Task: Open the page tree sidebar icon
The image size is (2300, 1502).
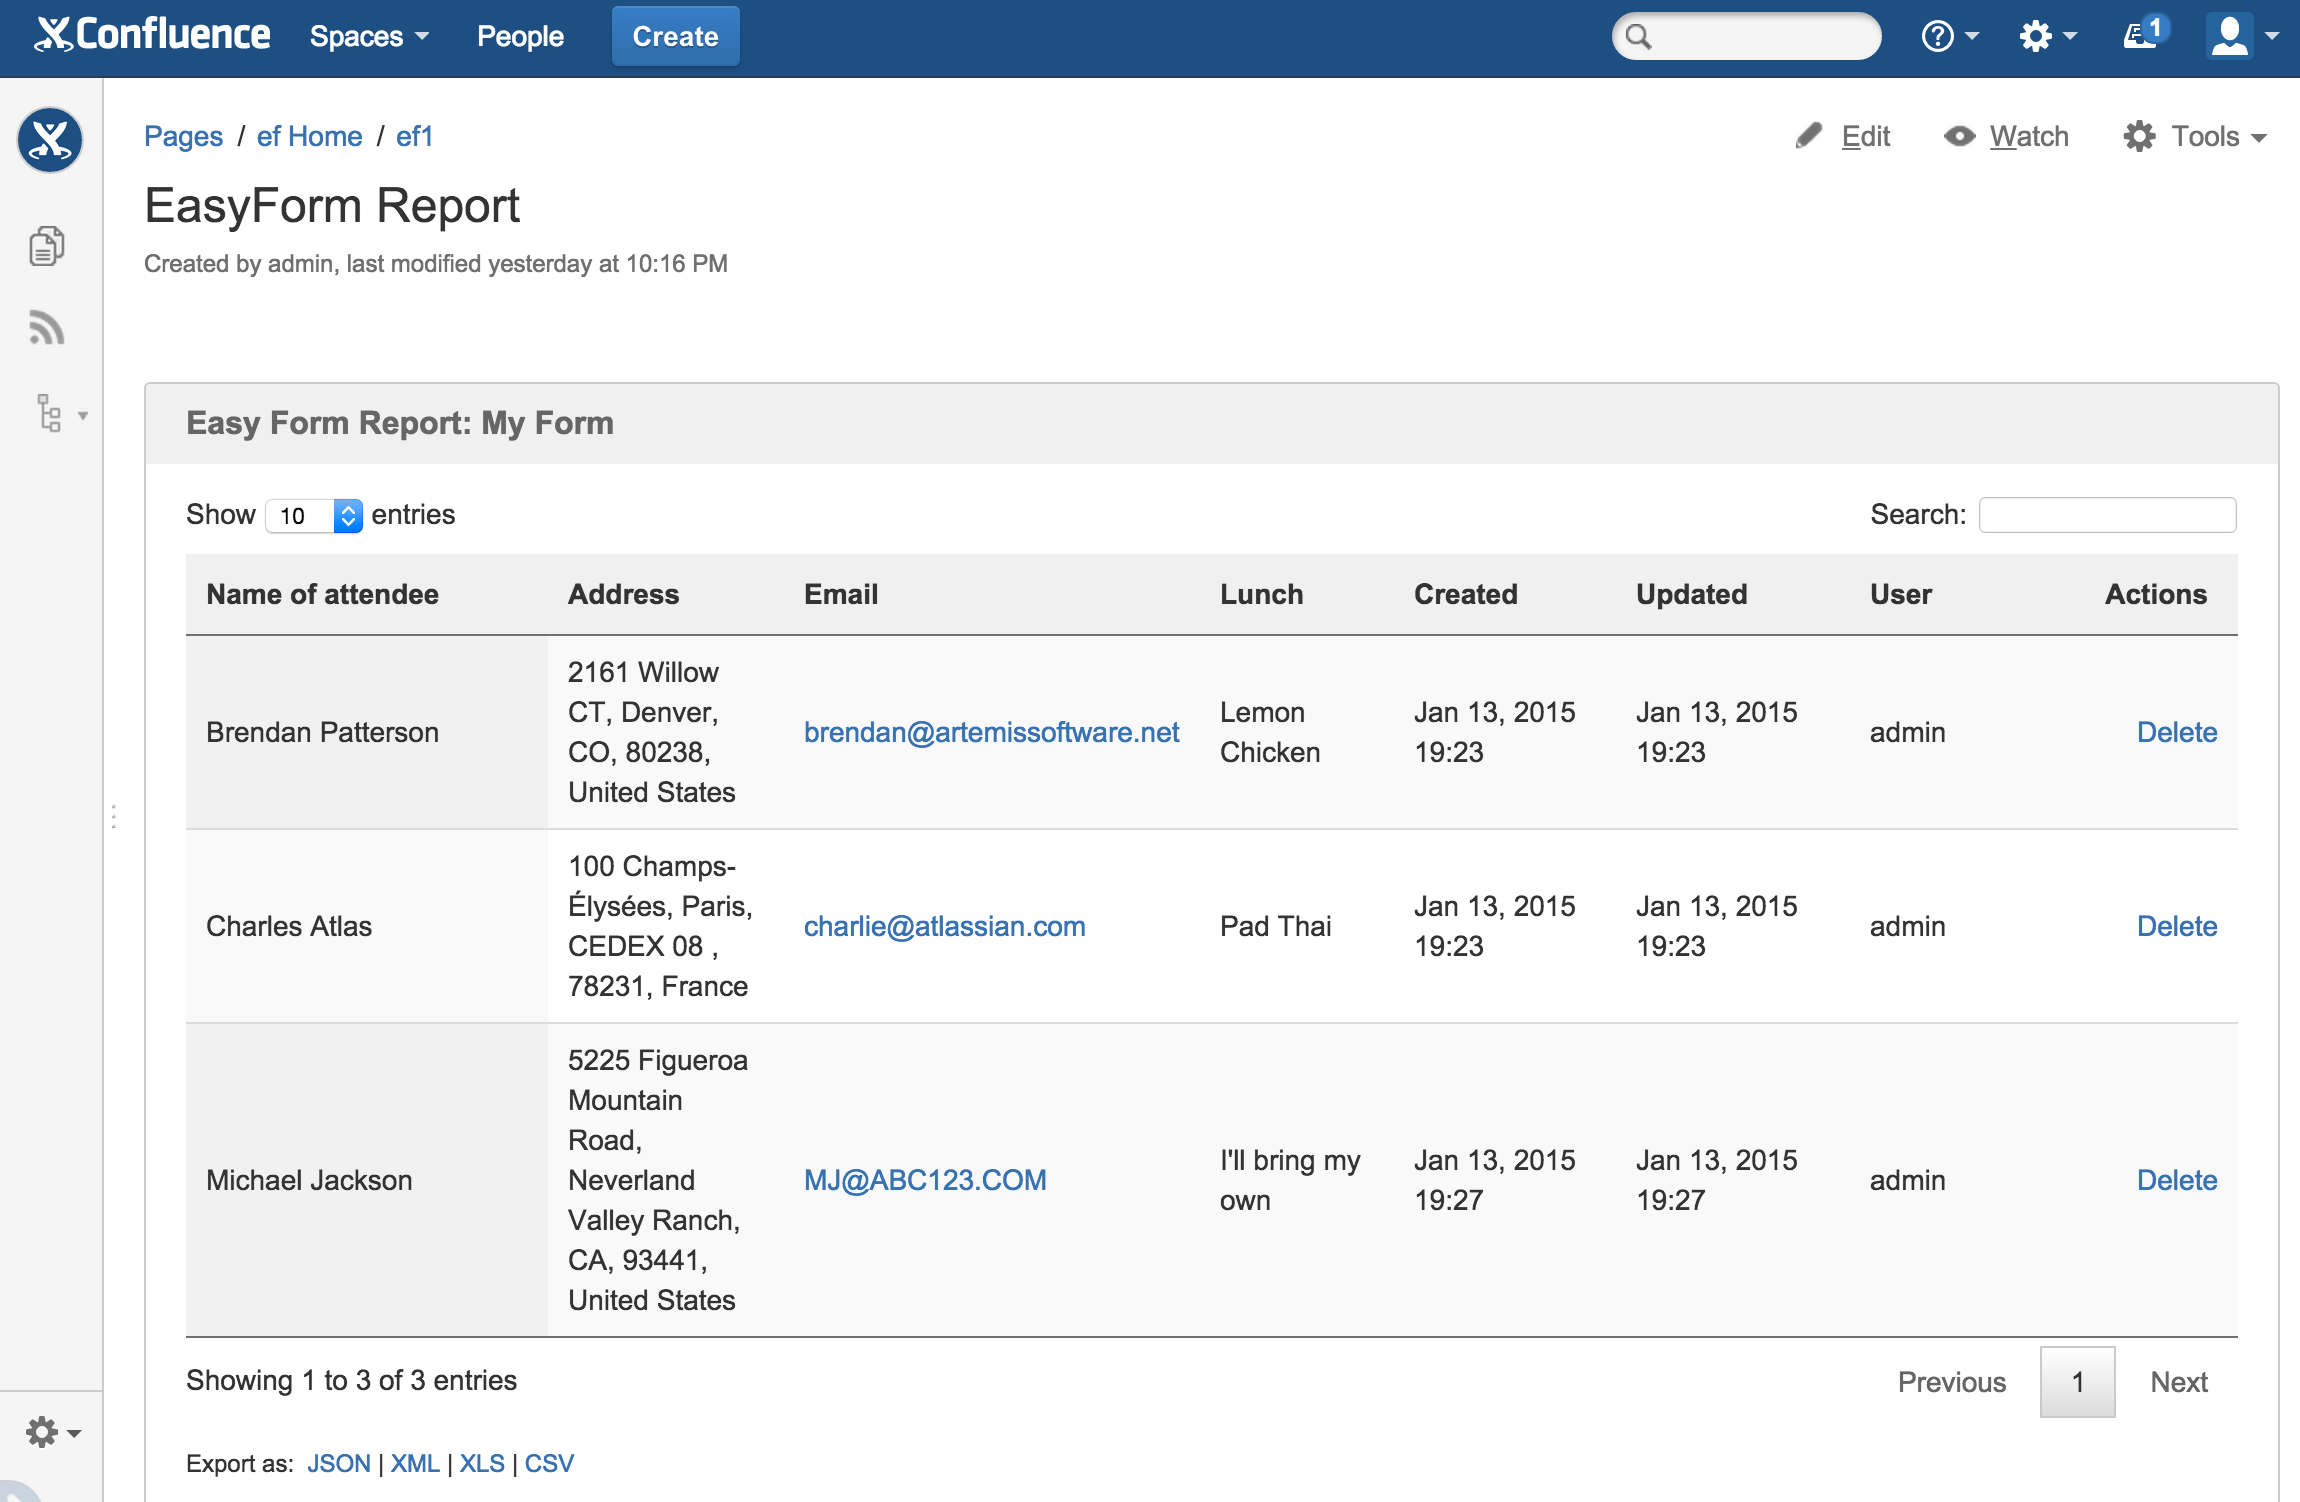Action: [x=49, y=413]
